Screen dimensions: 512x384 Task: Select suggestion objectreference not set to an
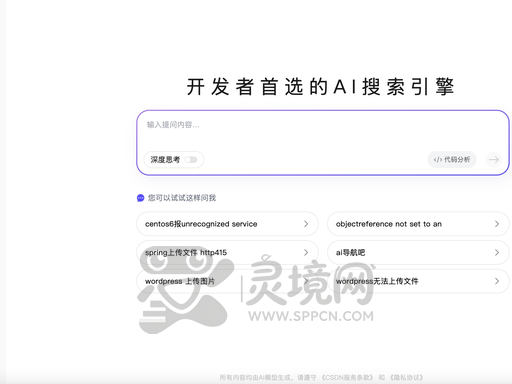click(x=418, y=224)
